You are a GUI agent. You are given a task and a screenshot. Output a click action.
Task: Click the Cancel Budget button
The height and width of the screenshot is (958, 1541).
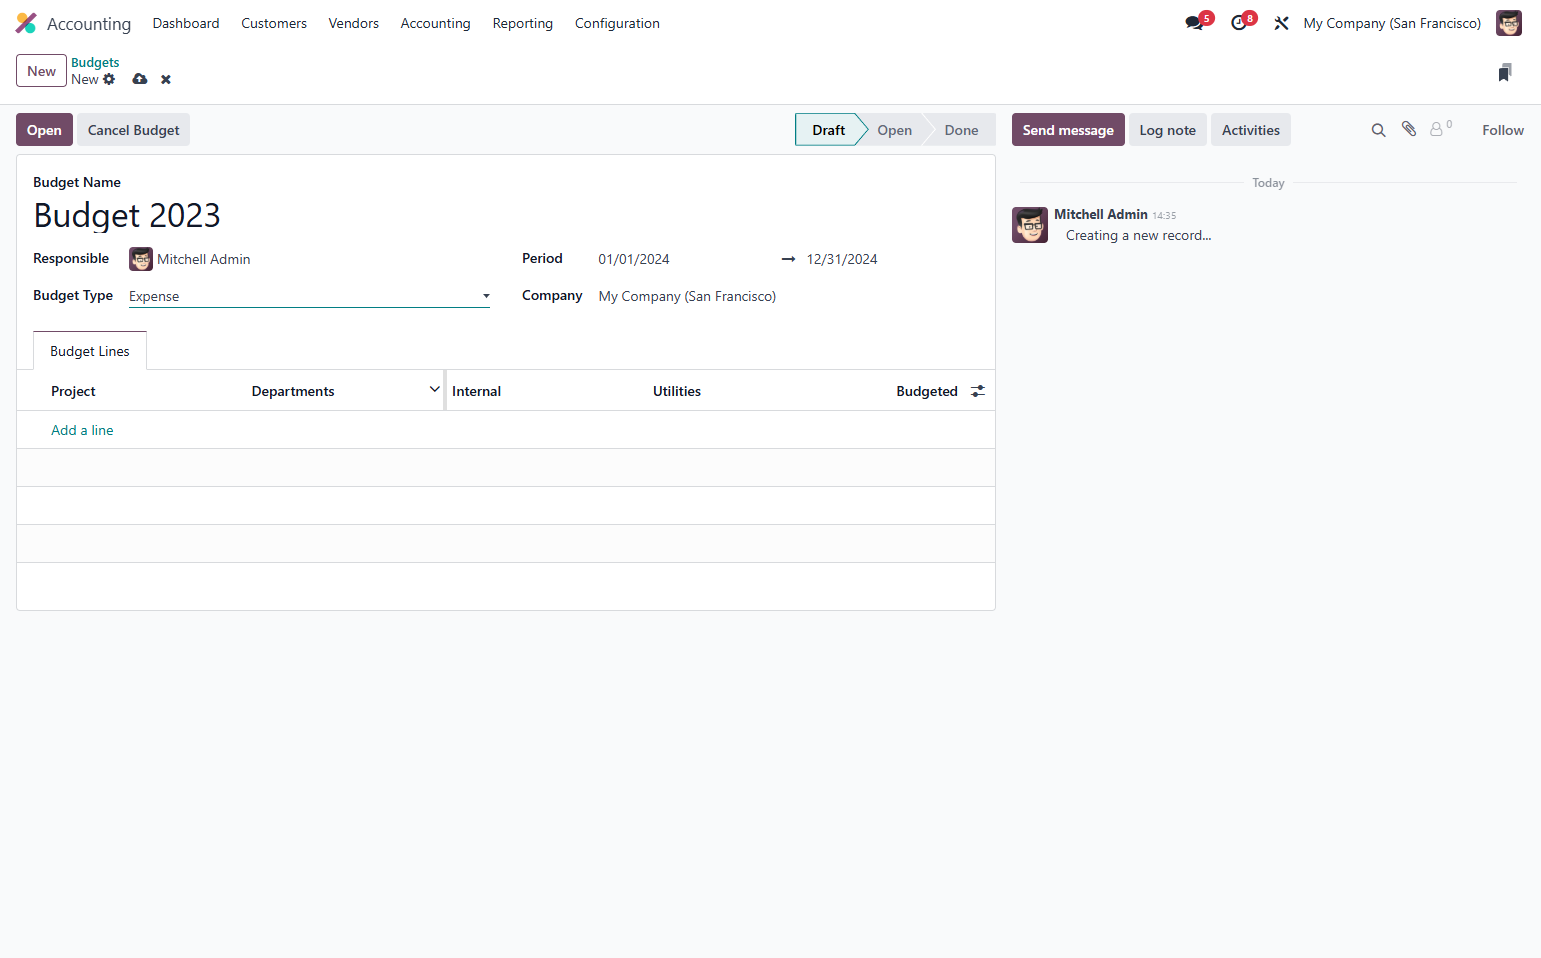(134, 130)
